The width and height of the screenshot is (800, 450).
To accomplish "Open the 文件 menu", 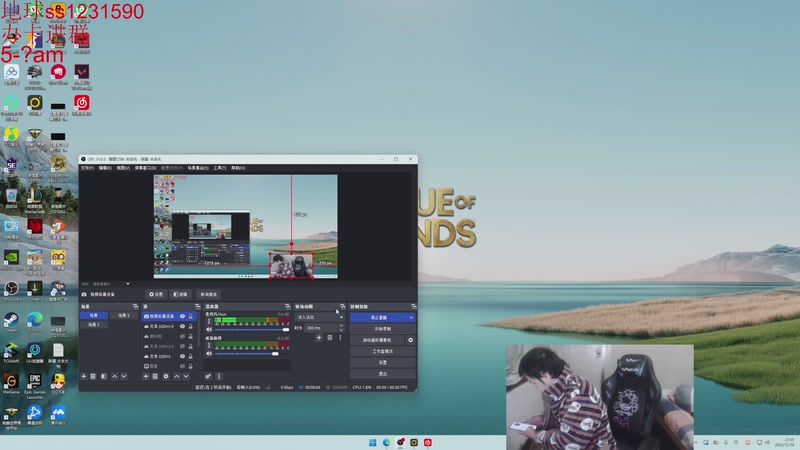I will (87, 168).
